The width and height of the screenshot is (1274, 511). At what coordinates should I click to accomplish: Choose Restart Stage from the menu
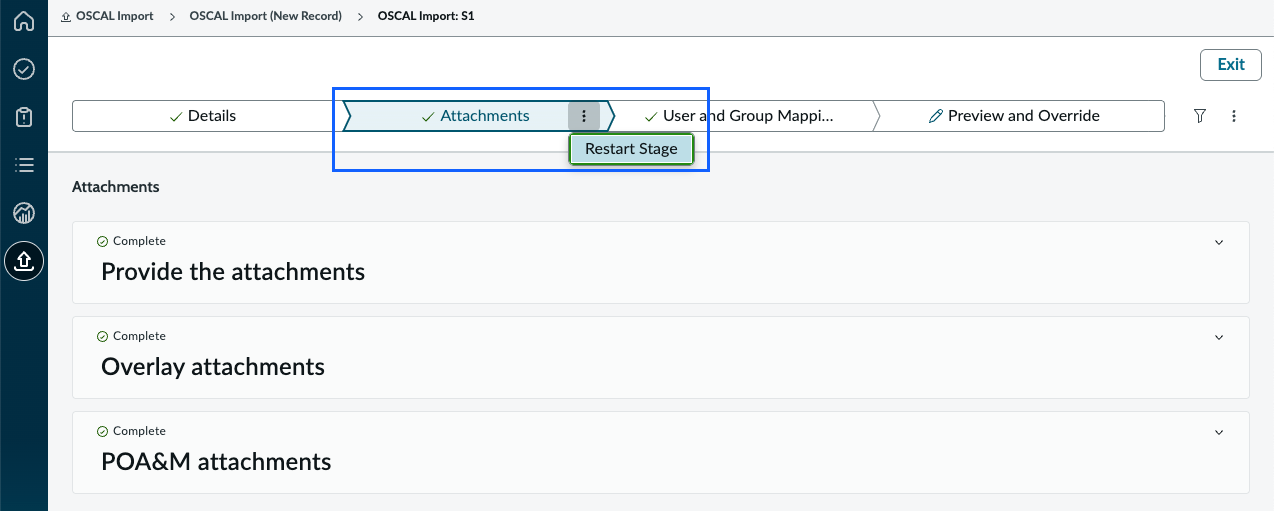tap(631, 149)
